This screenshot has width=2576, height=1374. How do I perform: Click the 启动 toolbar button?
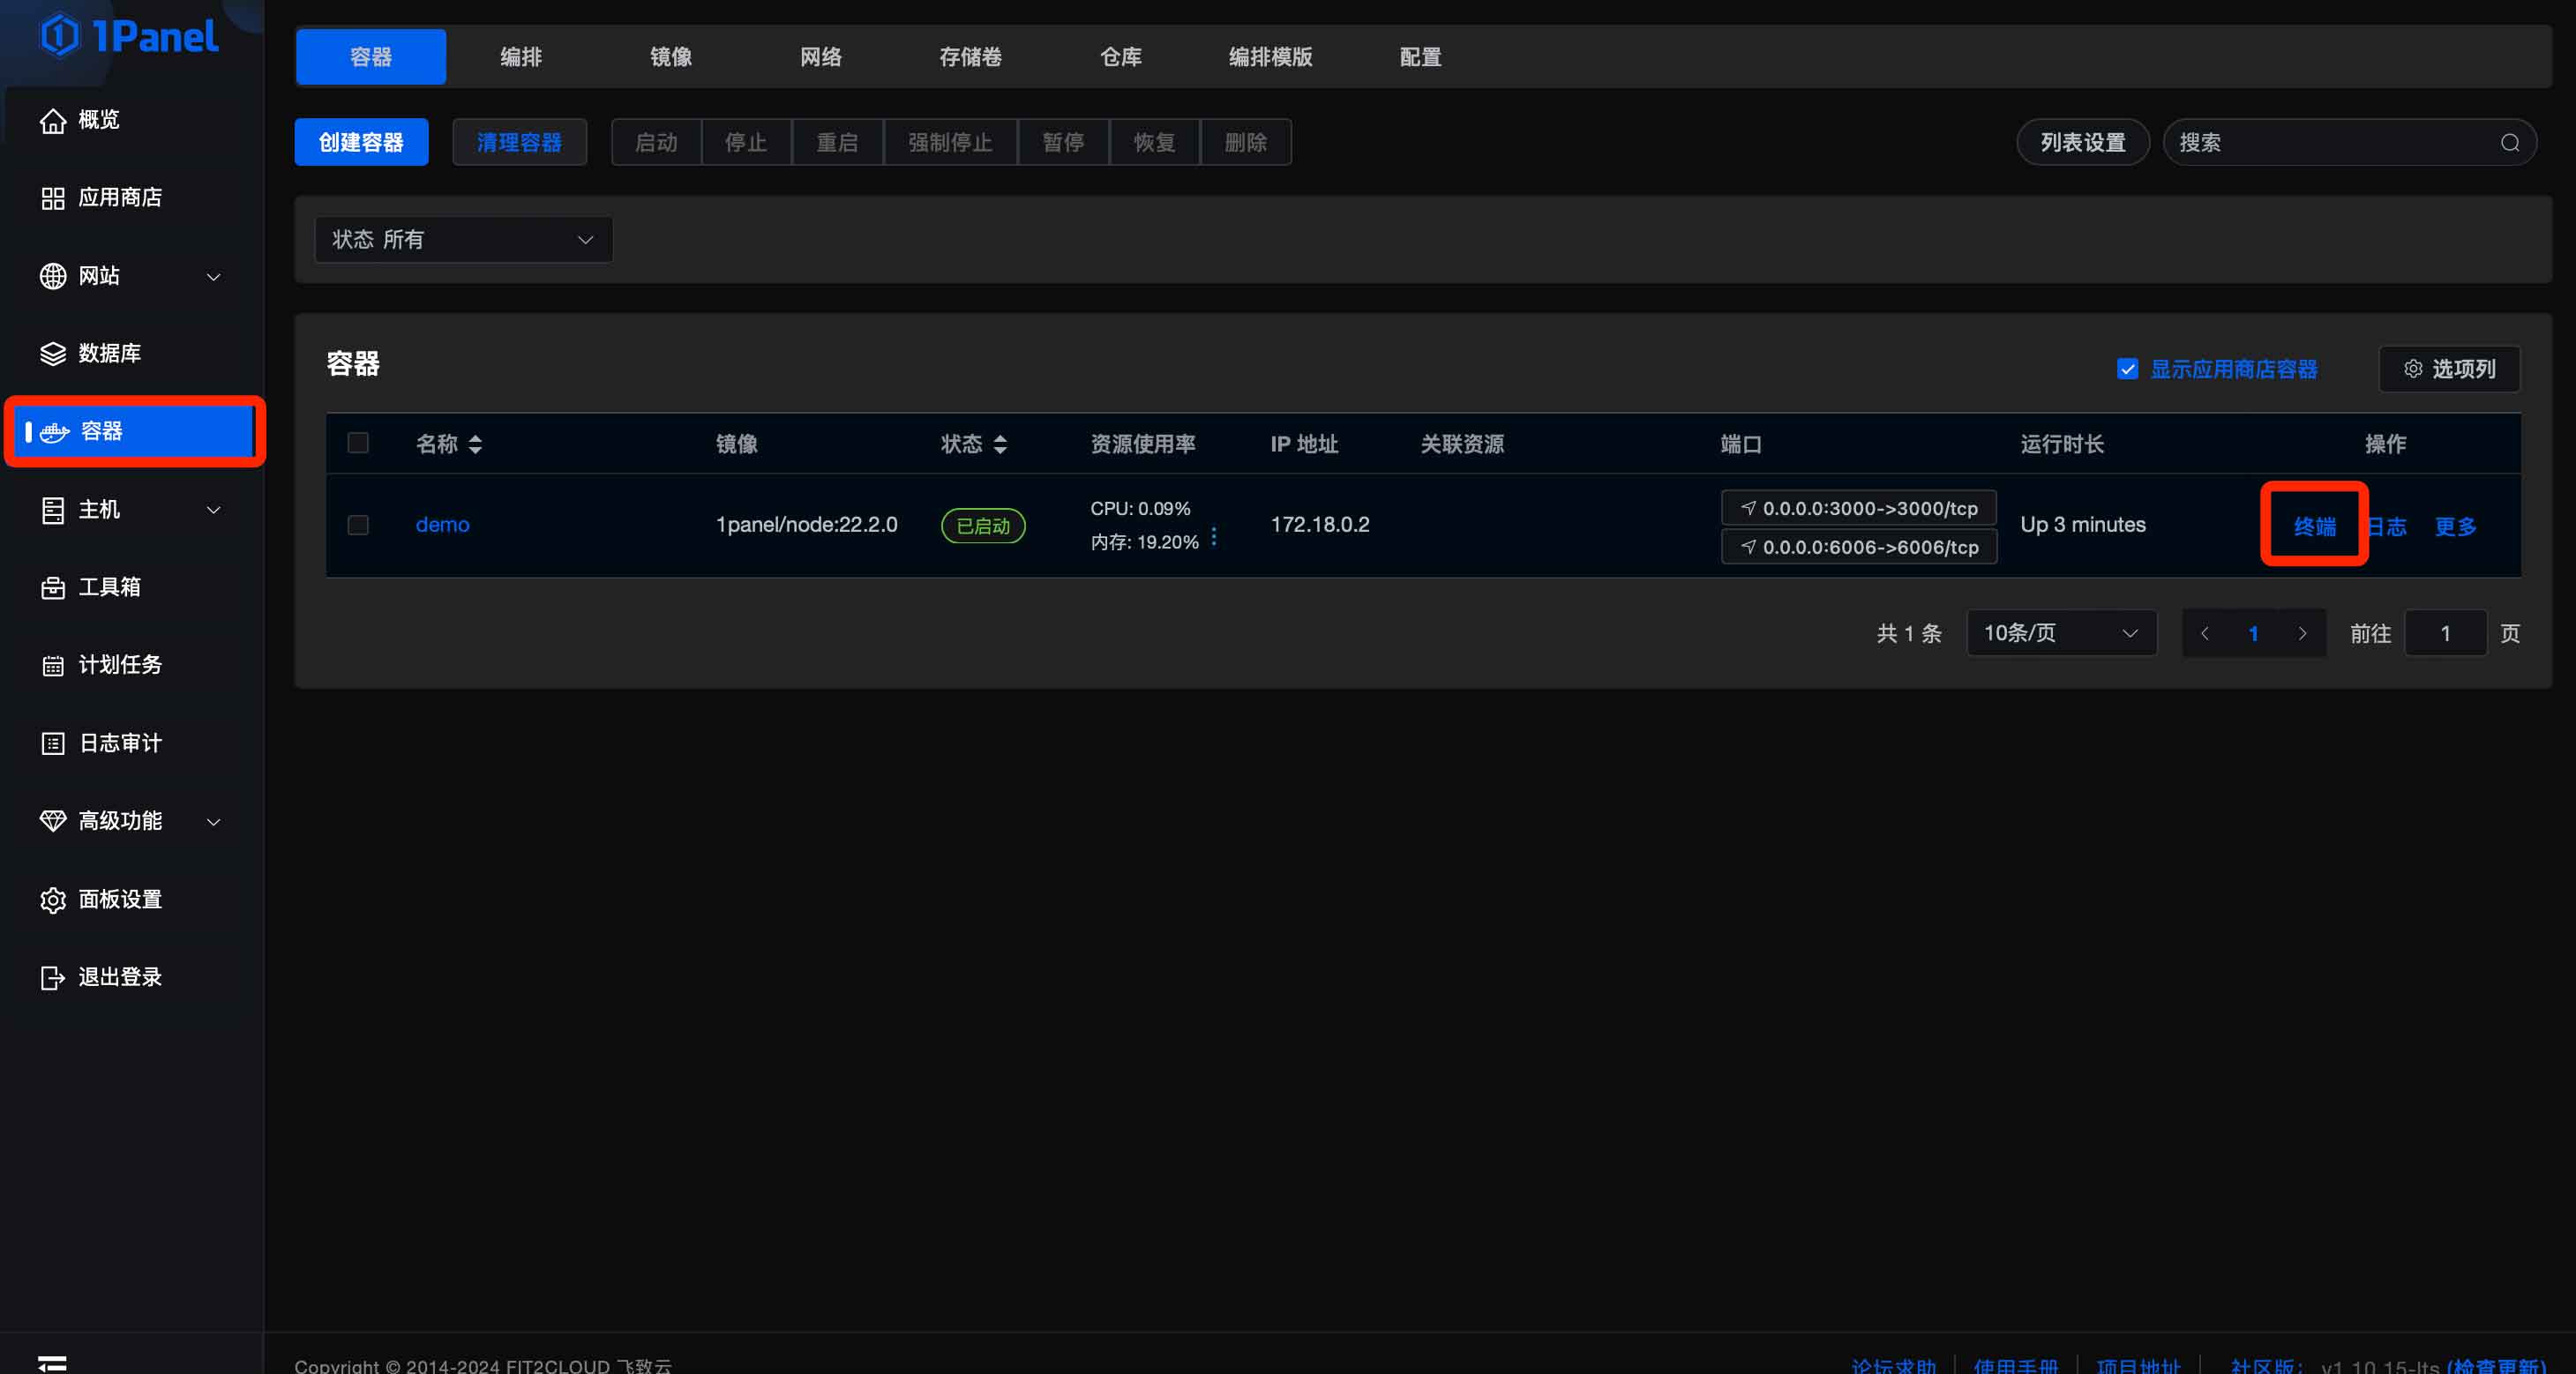[656, 142]
